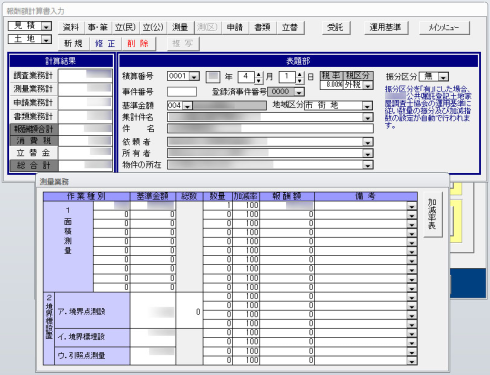Click the 消費税 label

(x=34, y=141)
